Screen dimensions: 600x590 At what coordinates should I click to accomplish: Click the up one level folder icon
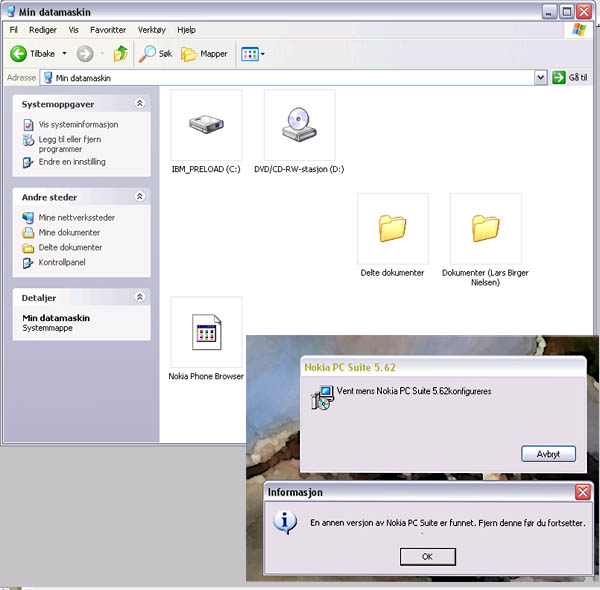pos(120,53)
